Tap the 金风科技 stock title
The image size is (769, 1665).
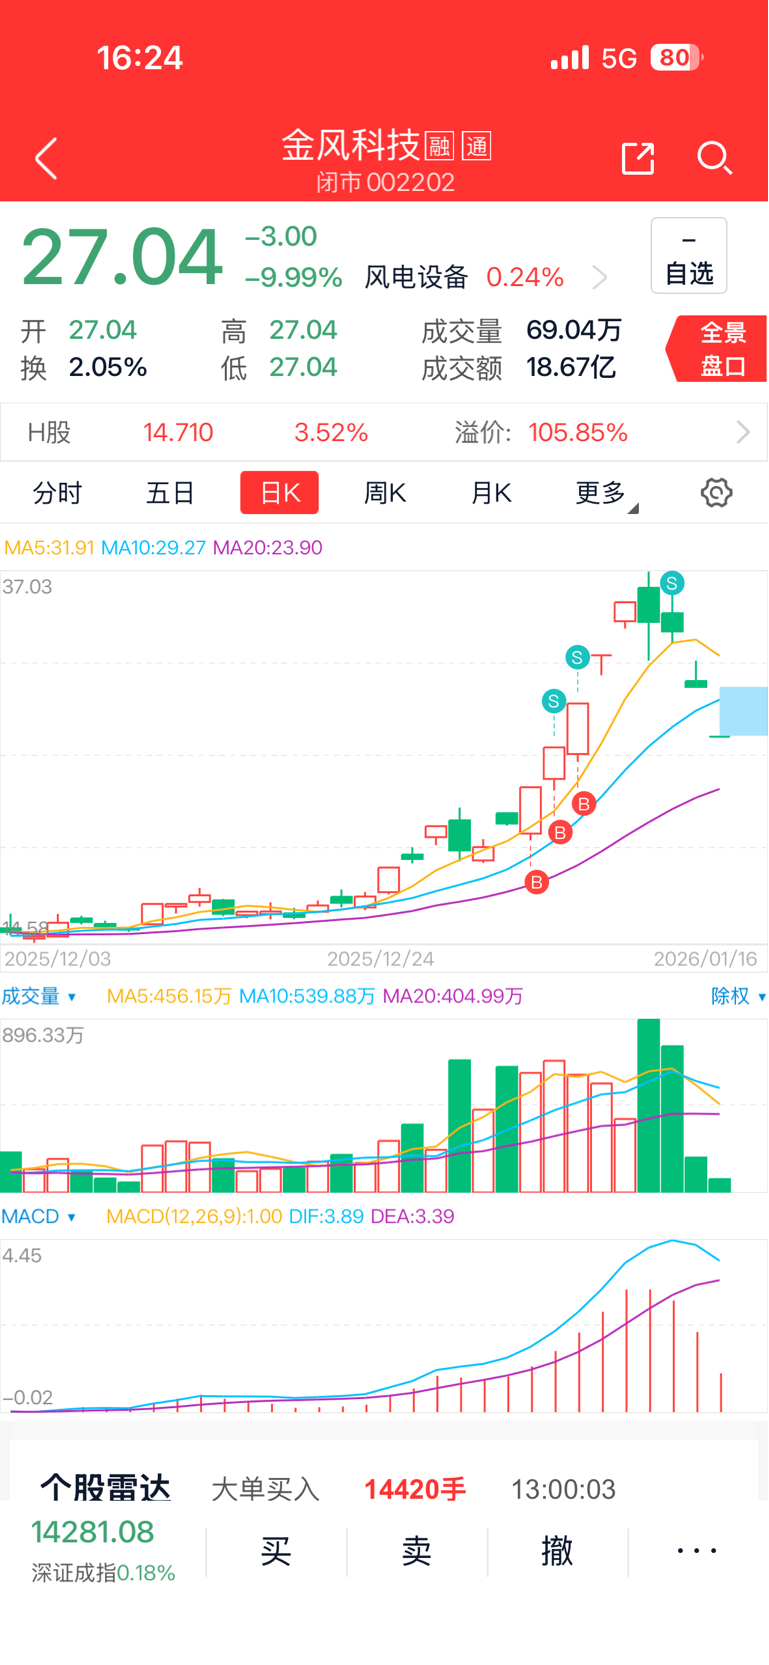[350, 145]
